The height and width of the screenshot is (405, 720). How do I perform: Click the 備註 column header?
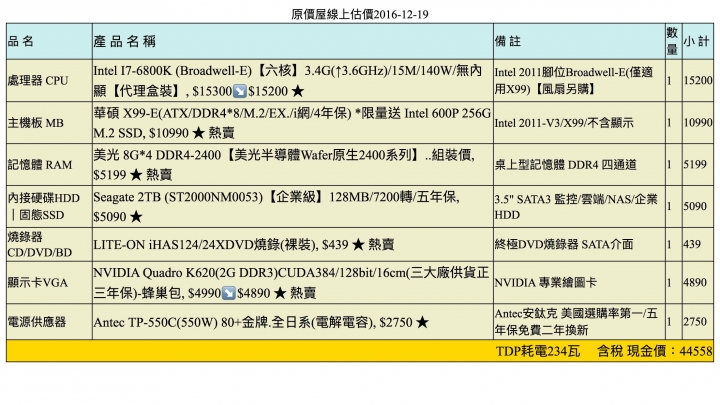click(507, 41)
